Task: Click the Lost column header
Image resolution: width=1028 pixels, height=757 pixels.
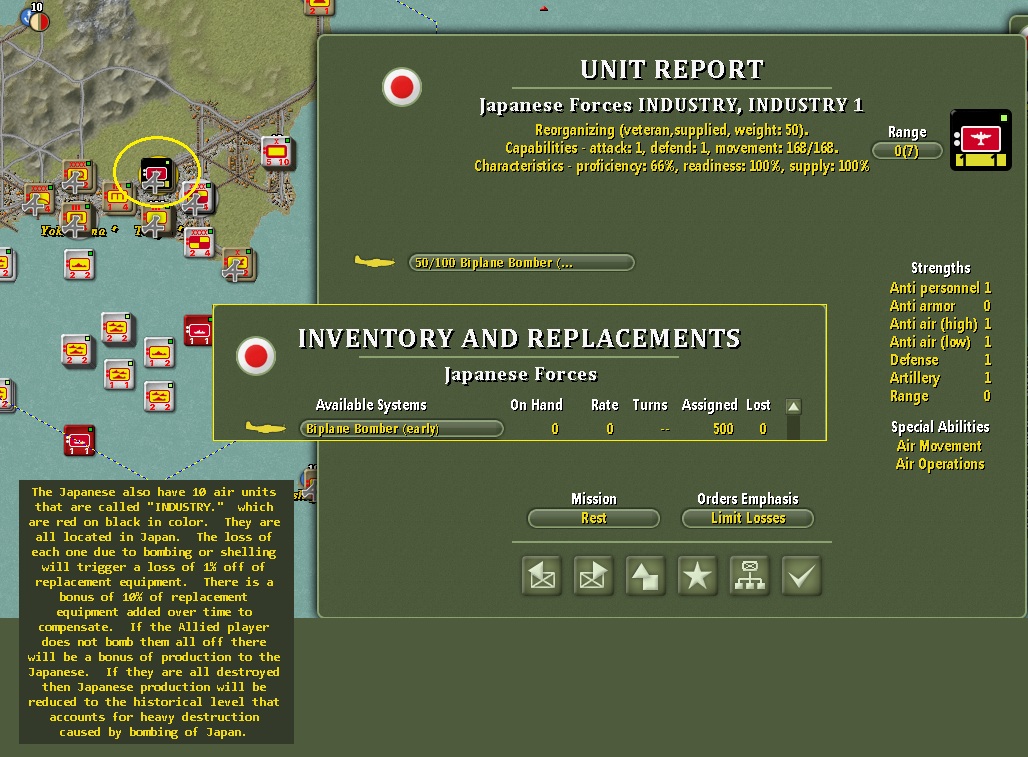Action: (758, 405)
